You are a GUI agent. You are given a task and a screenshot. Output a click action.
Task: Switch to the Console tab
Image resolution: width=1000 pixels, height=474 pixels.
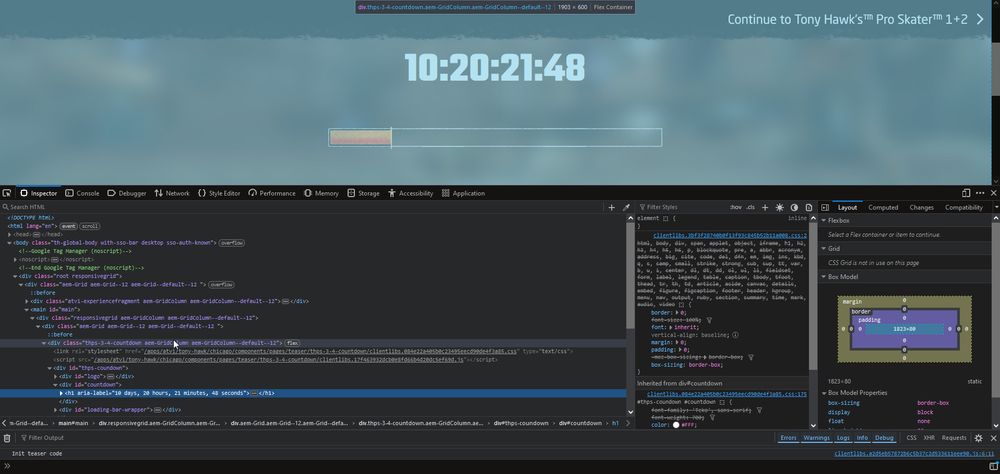(x=82, y=193)
